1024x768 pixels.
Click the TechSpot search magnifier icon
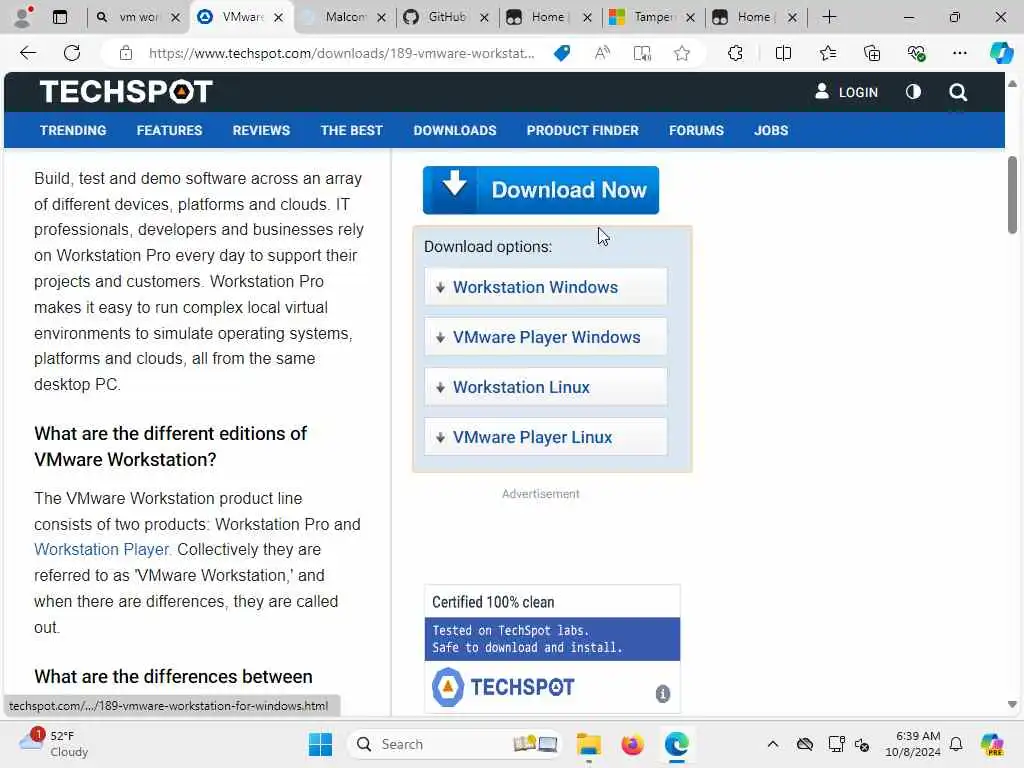958,92
